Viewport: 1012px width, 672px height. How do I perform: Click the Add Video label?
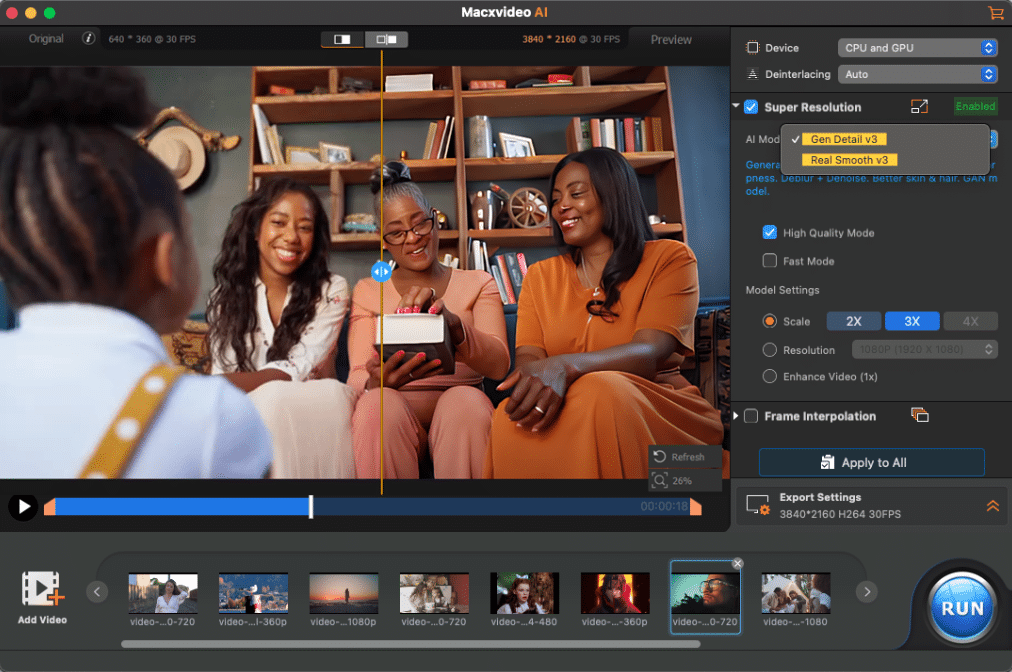click(43, 620)
